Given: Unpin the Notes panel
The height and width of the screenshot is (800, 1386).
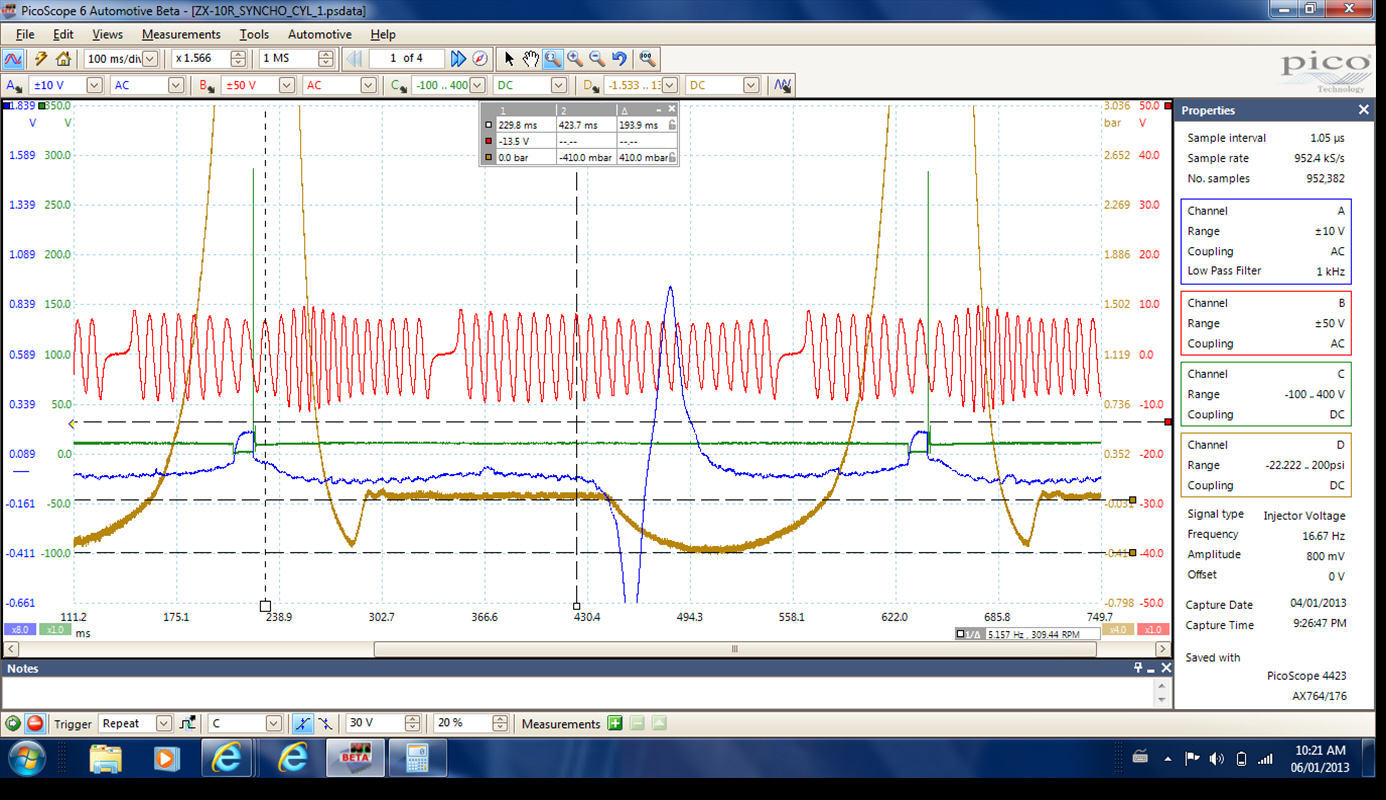Looking at the screenshot, I should (x=1138, y=668).
